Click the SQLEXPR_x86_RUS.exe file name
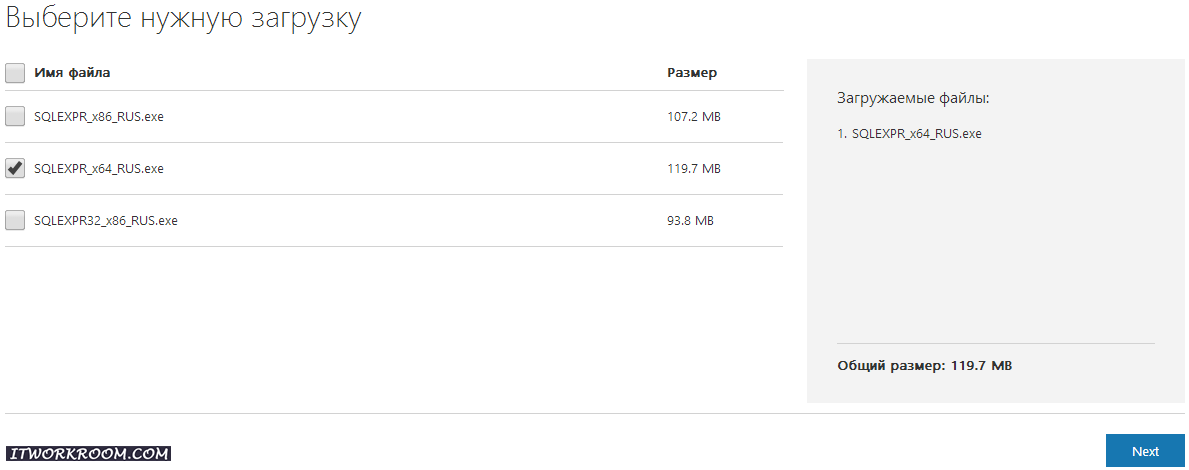 click(99, 117)
